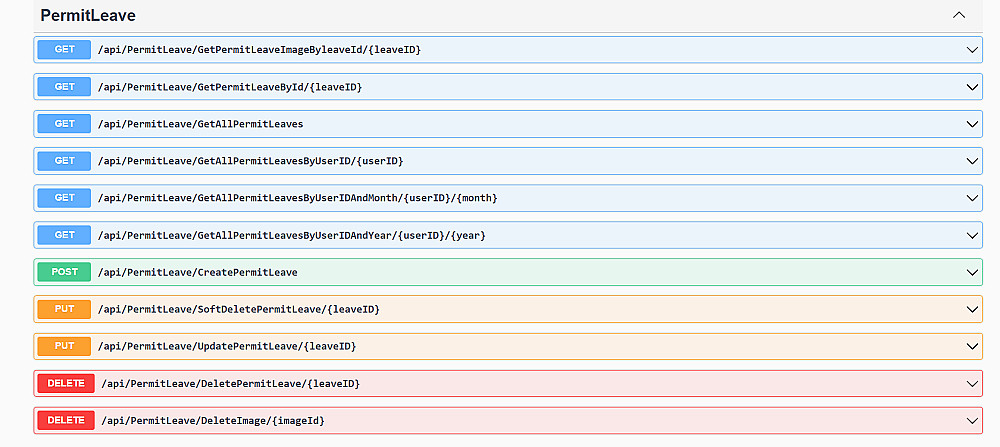The height and width of the screenshot is (447, 1000).
Task: Expand the GetPermitLeaveImageByleaveId endpoint chevron
Action: tap(972, 49)
